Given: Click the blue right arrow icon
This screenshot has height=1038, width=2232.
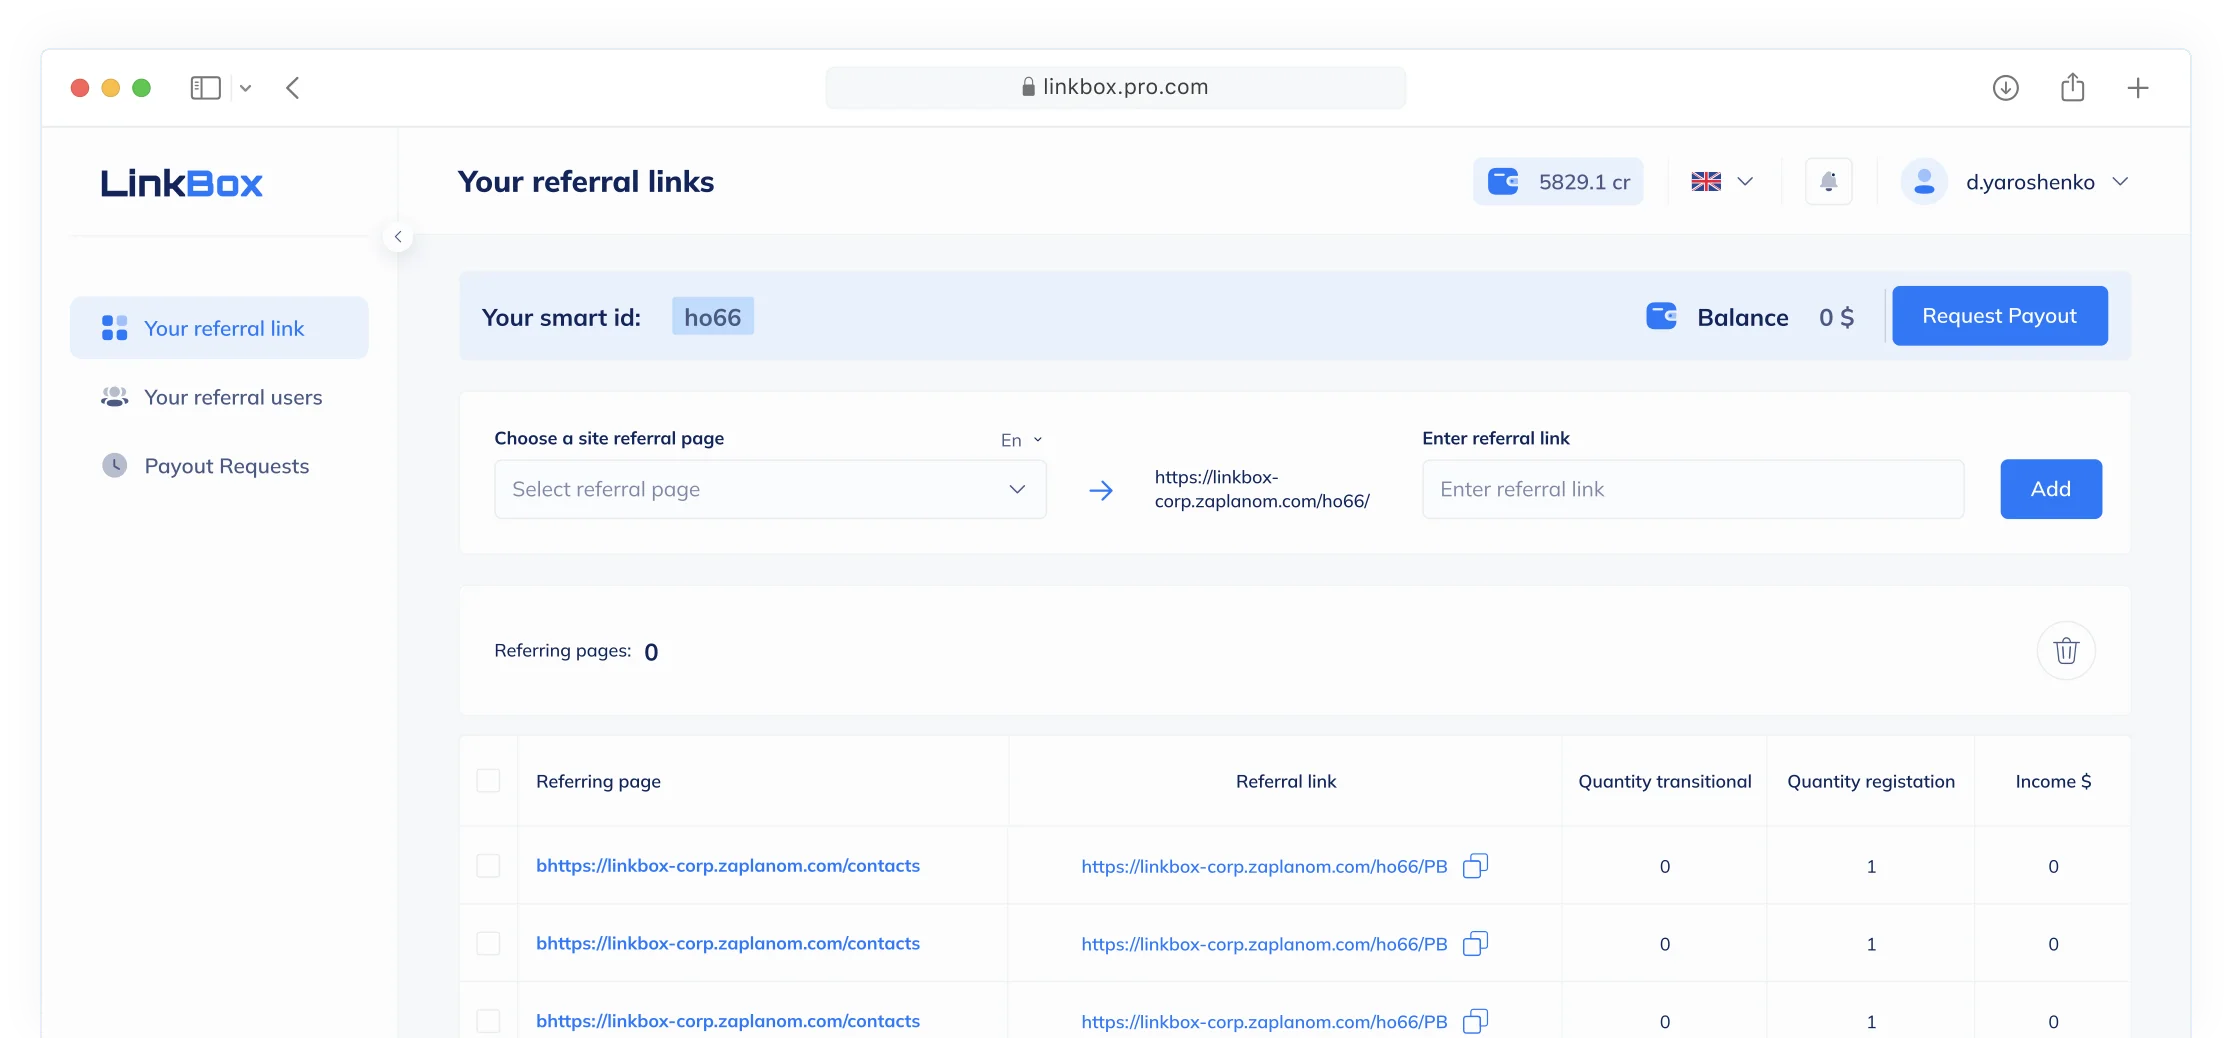Looking at the screenshot, I should pos(1101,490).
